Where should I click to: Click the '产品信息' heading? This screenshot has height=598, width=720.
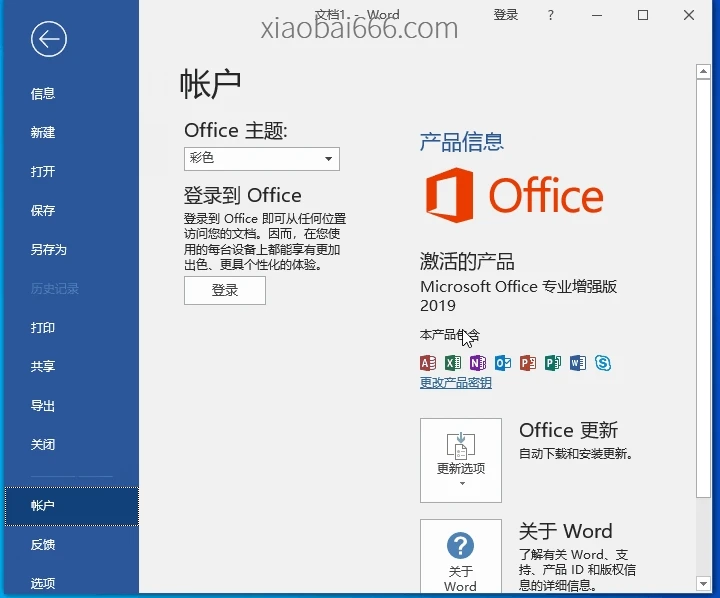pyautogui.click(x=462, y=141)
